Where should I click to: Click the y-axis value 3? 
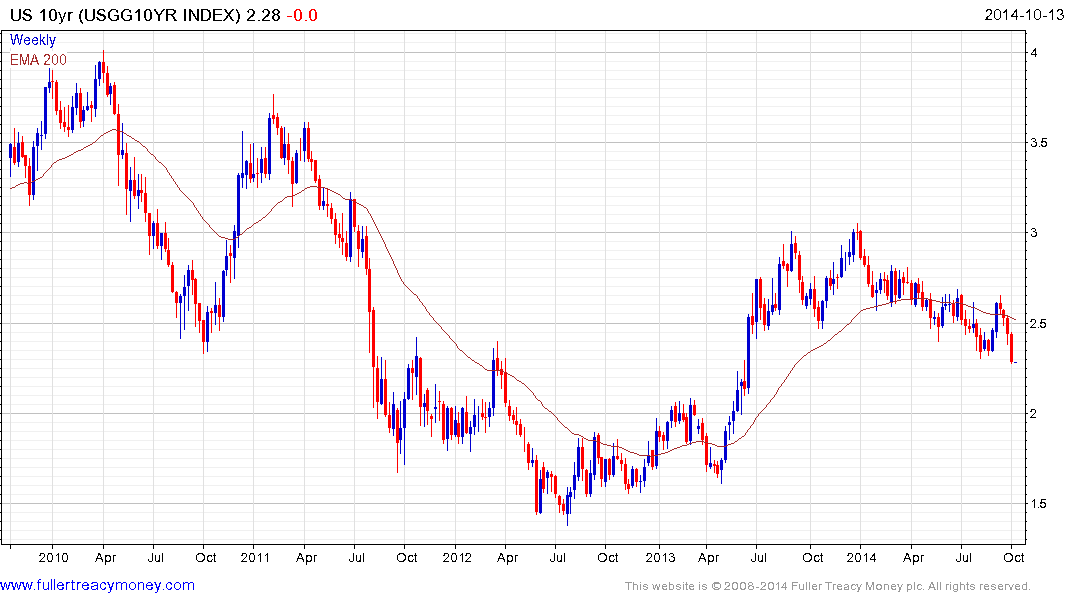(1034, 233)
